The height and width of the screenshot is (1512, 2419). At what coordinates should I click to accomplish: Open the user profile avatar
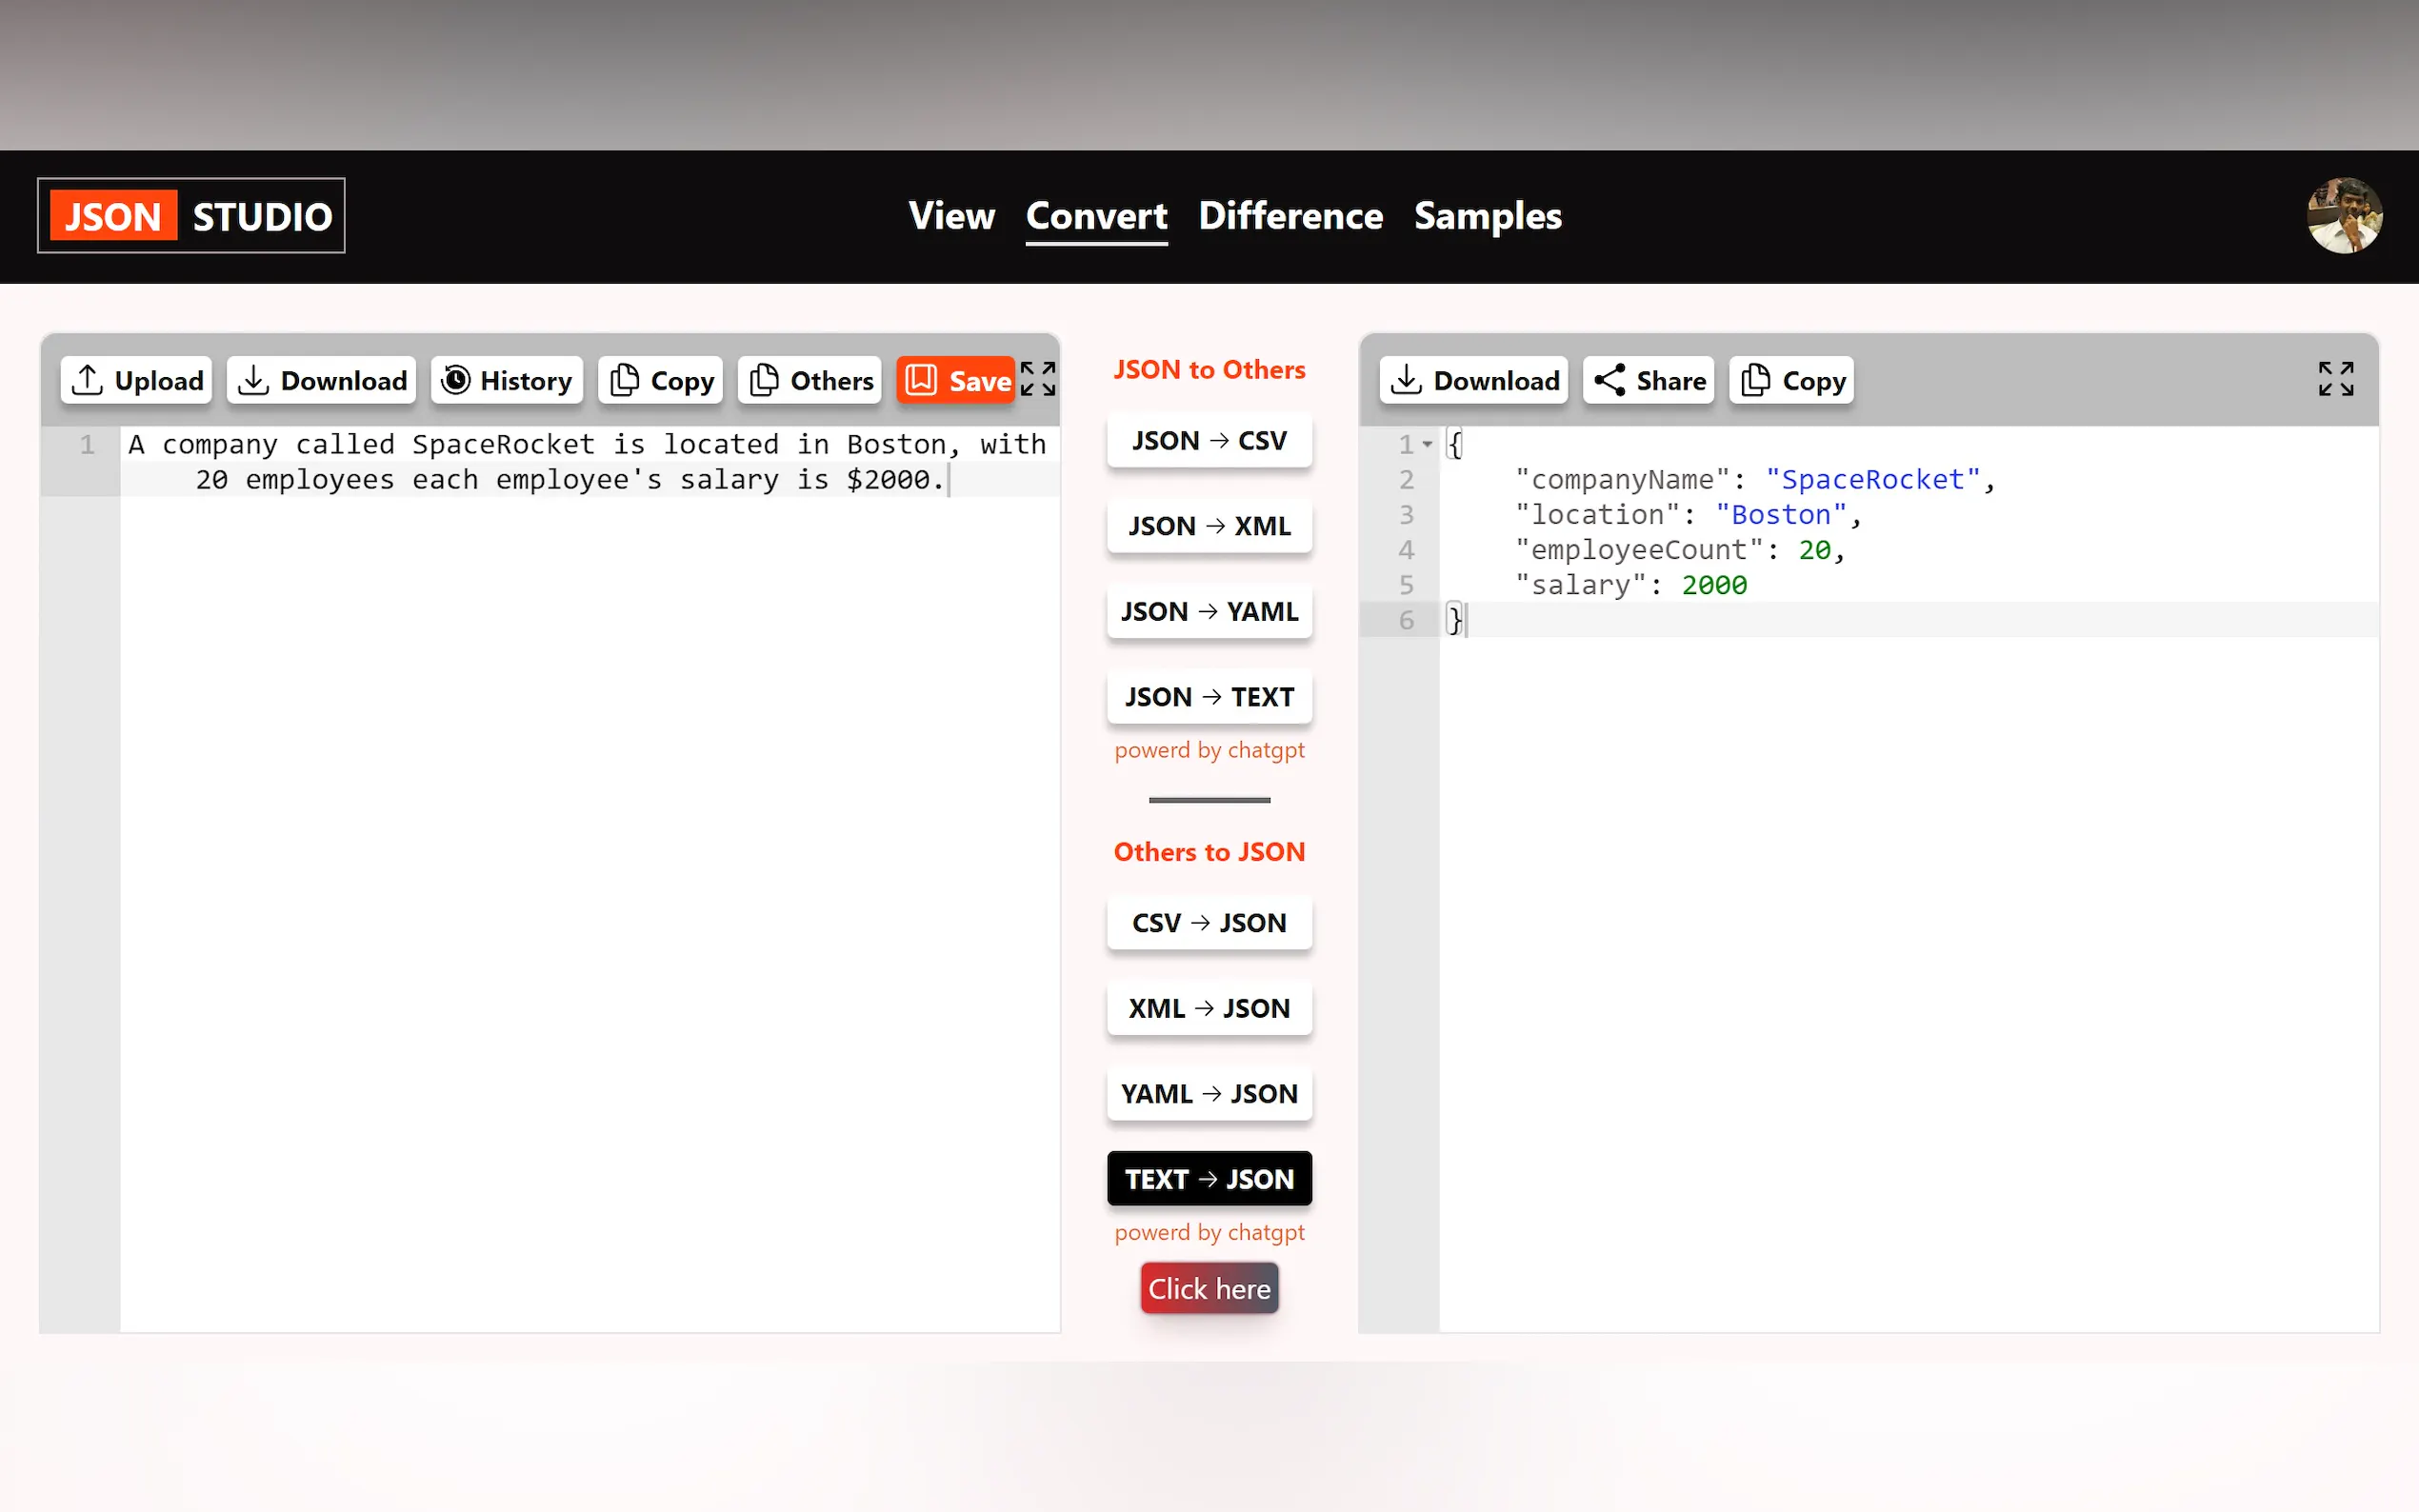click(x=2344, y=216)
